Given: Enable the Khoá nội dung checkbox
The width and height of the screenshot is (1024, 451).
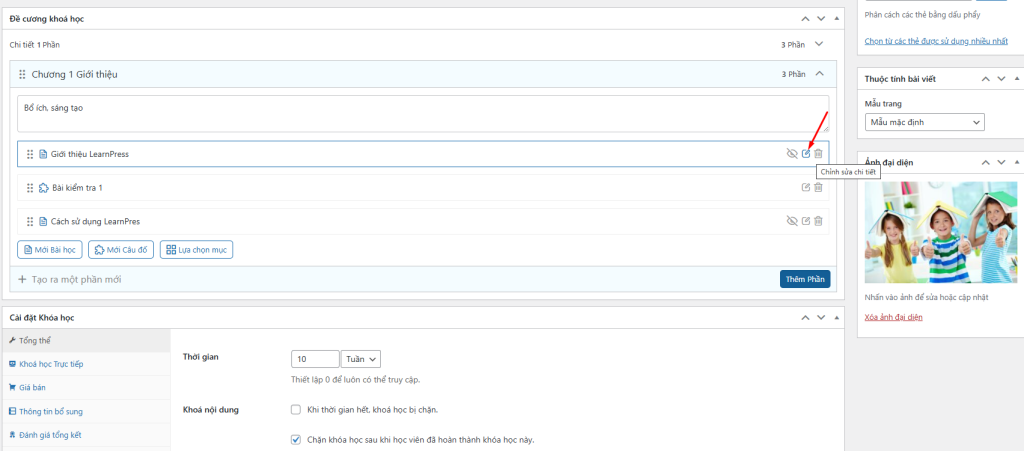Looking at the screenshot, I should 295,409.
